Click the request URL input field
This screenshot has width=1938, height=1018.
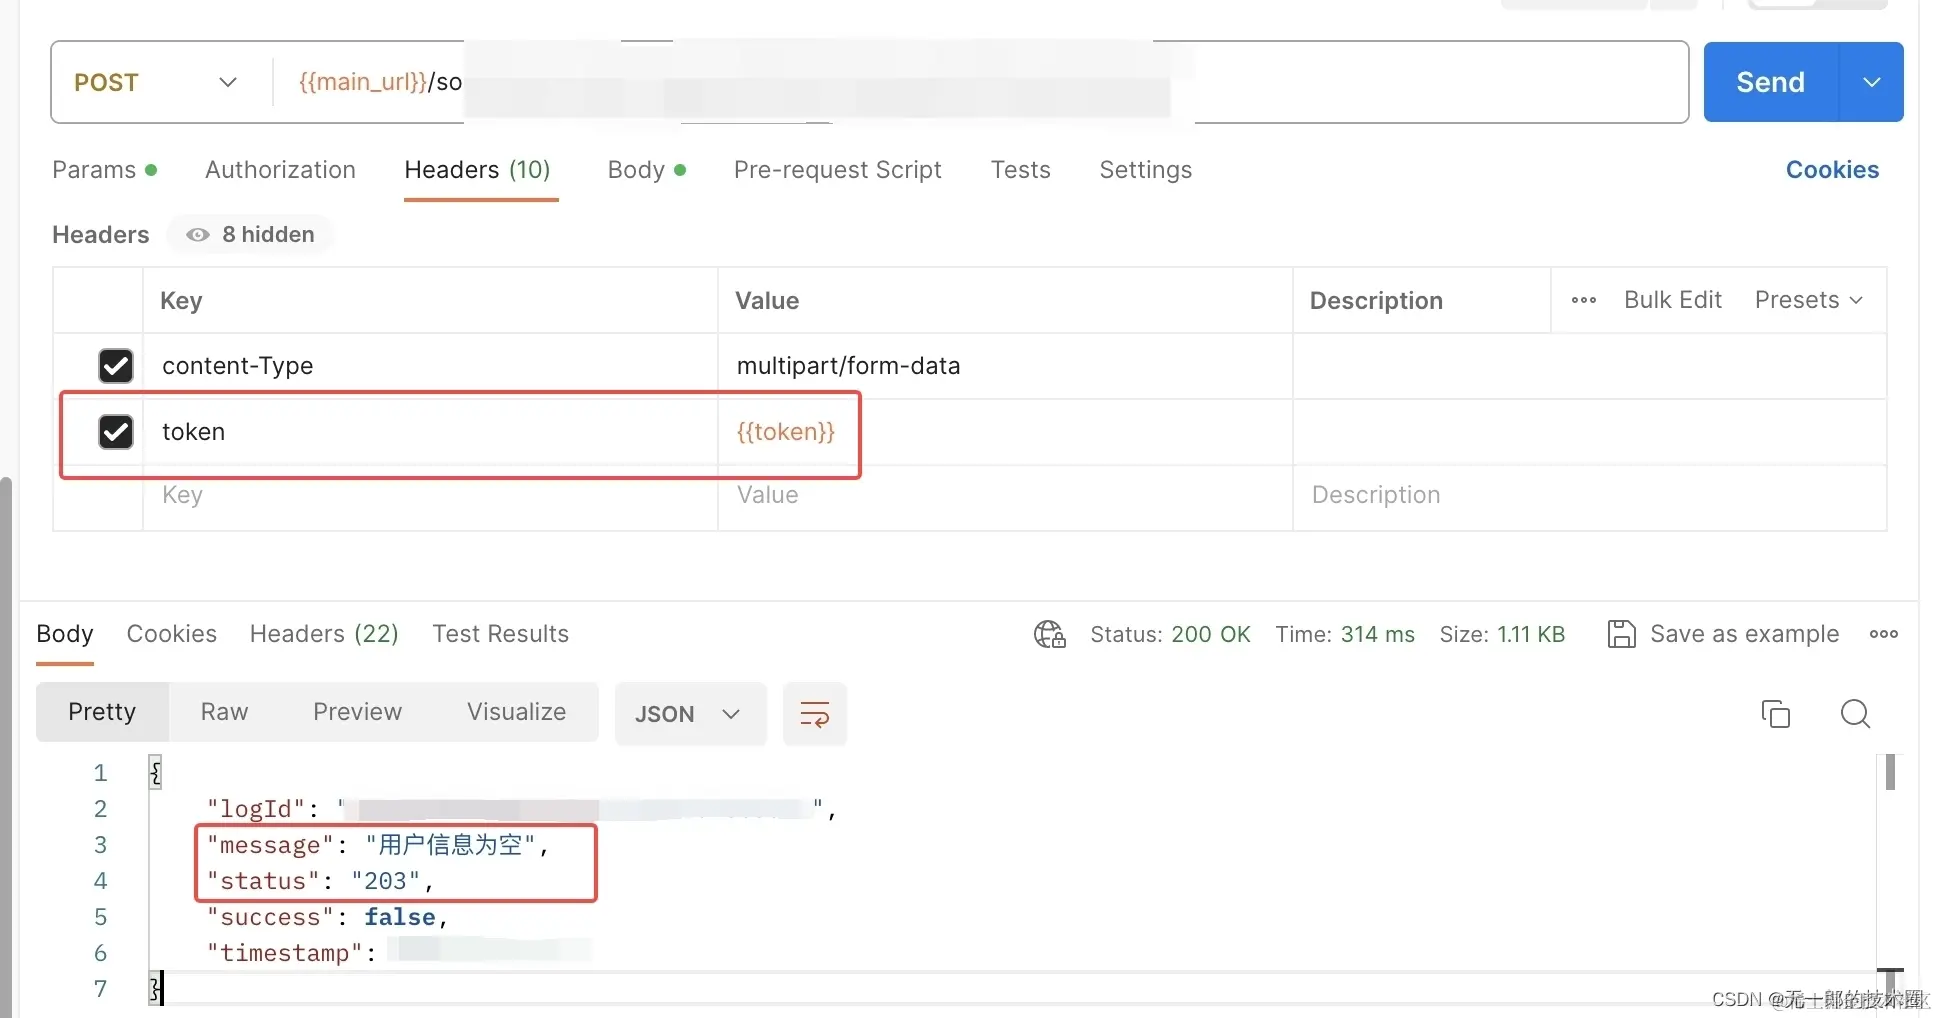point(980,82)
